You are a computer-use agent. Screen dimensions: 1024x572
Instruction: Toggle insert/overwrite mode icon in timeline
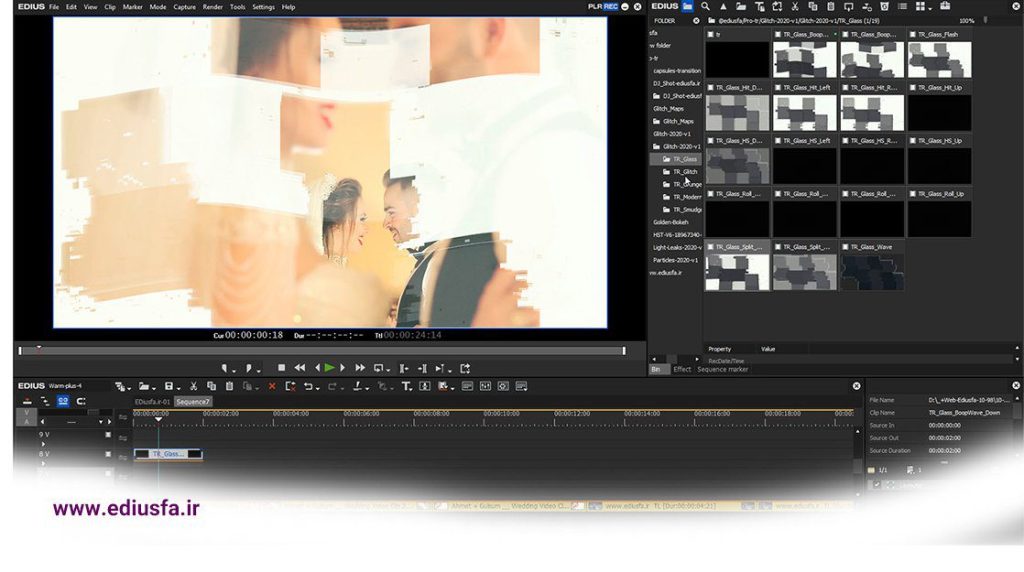point(27,401)
